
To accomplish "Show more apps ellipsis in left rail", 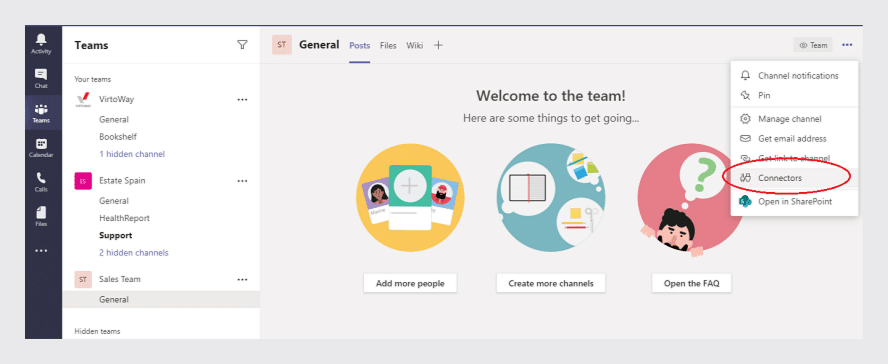I will tap(41, 250).
